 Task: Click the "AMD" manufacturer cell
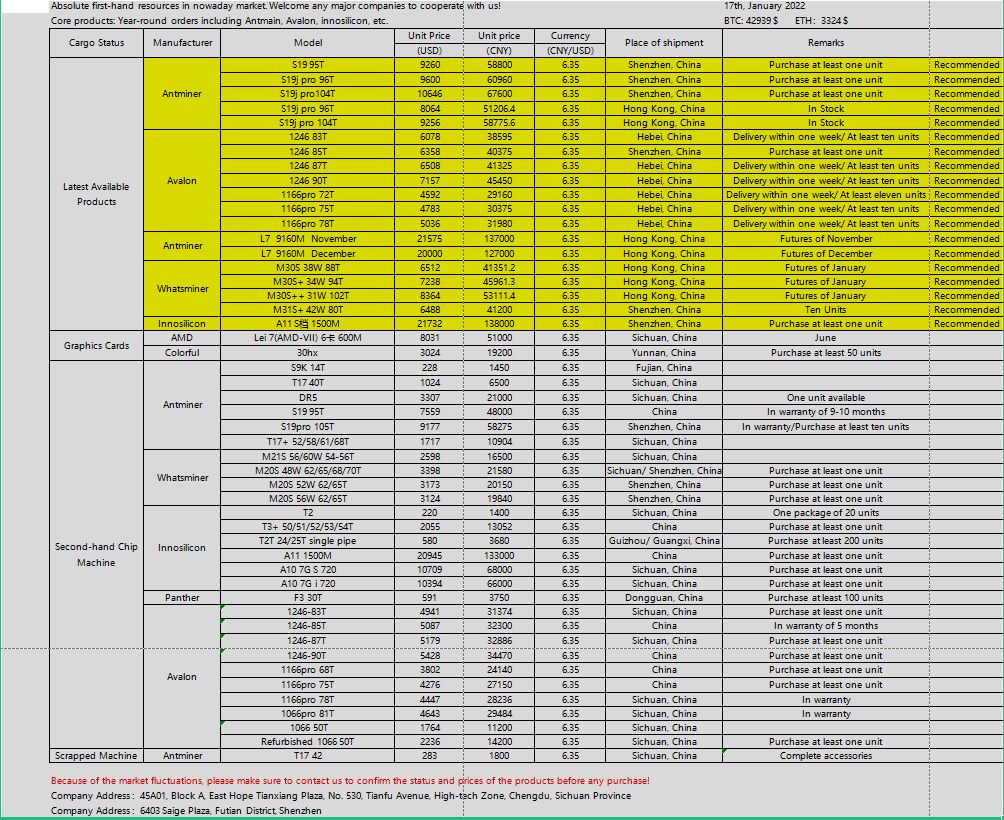[182, 338]
